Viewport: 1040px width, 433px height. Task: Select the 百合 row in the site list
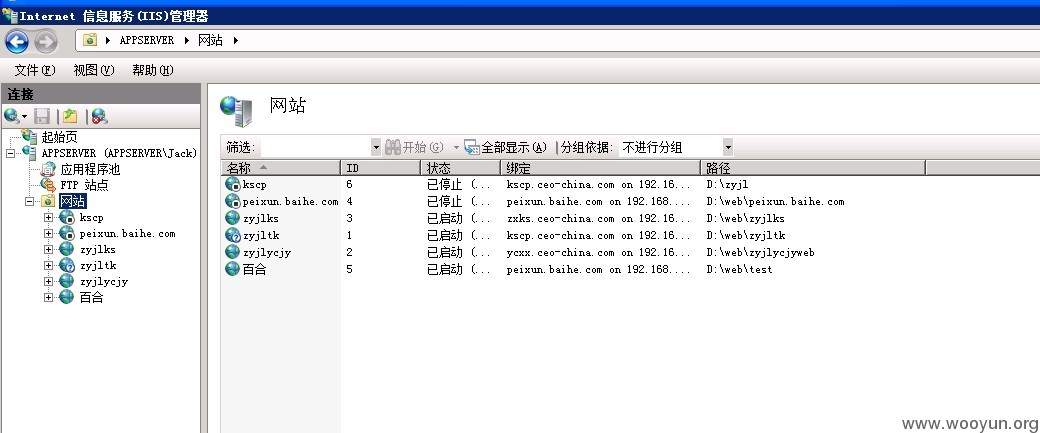574,269
